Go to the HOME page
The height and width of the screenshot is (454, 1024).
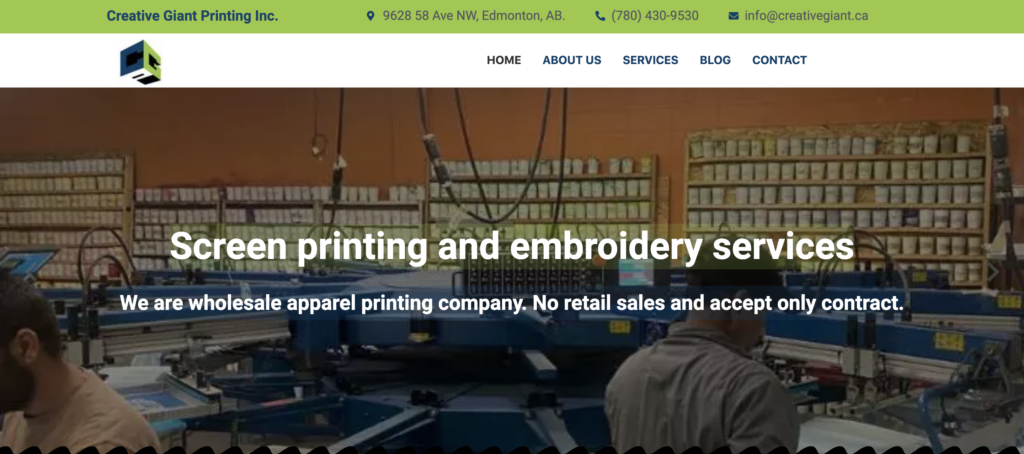pos(504,60)
